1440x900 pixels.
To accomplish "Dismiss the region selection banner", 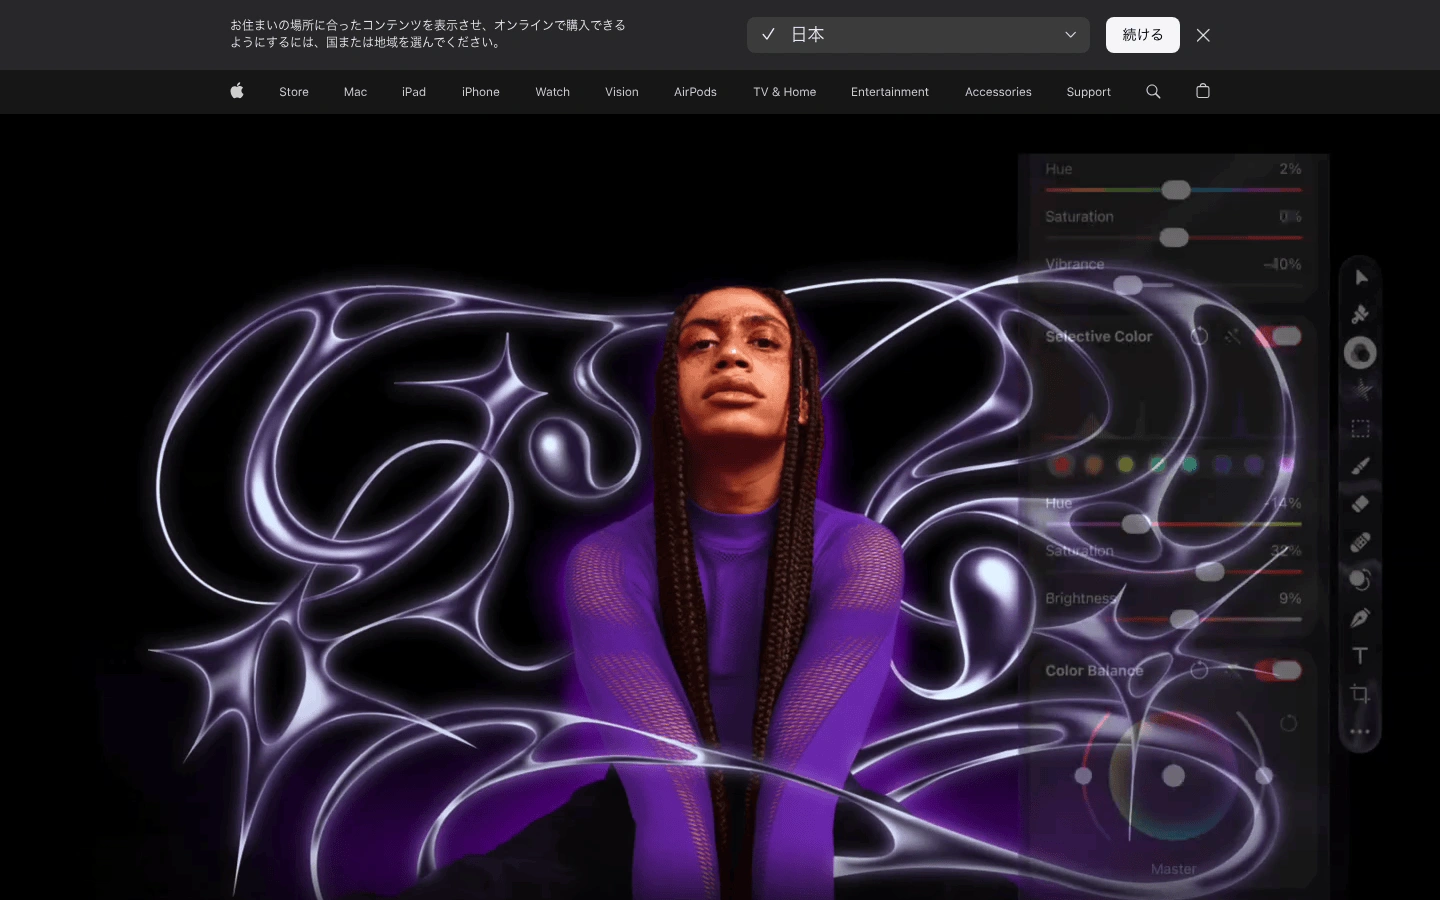I will tap(1203, 35).
